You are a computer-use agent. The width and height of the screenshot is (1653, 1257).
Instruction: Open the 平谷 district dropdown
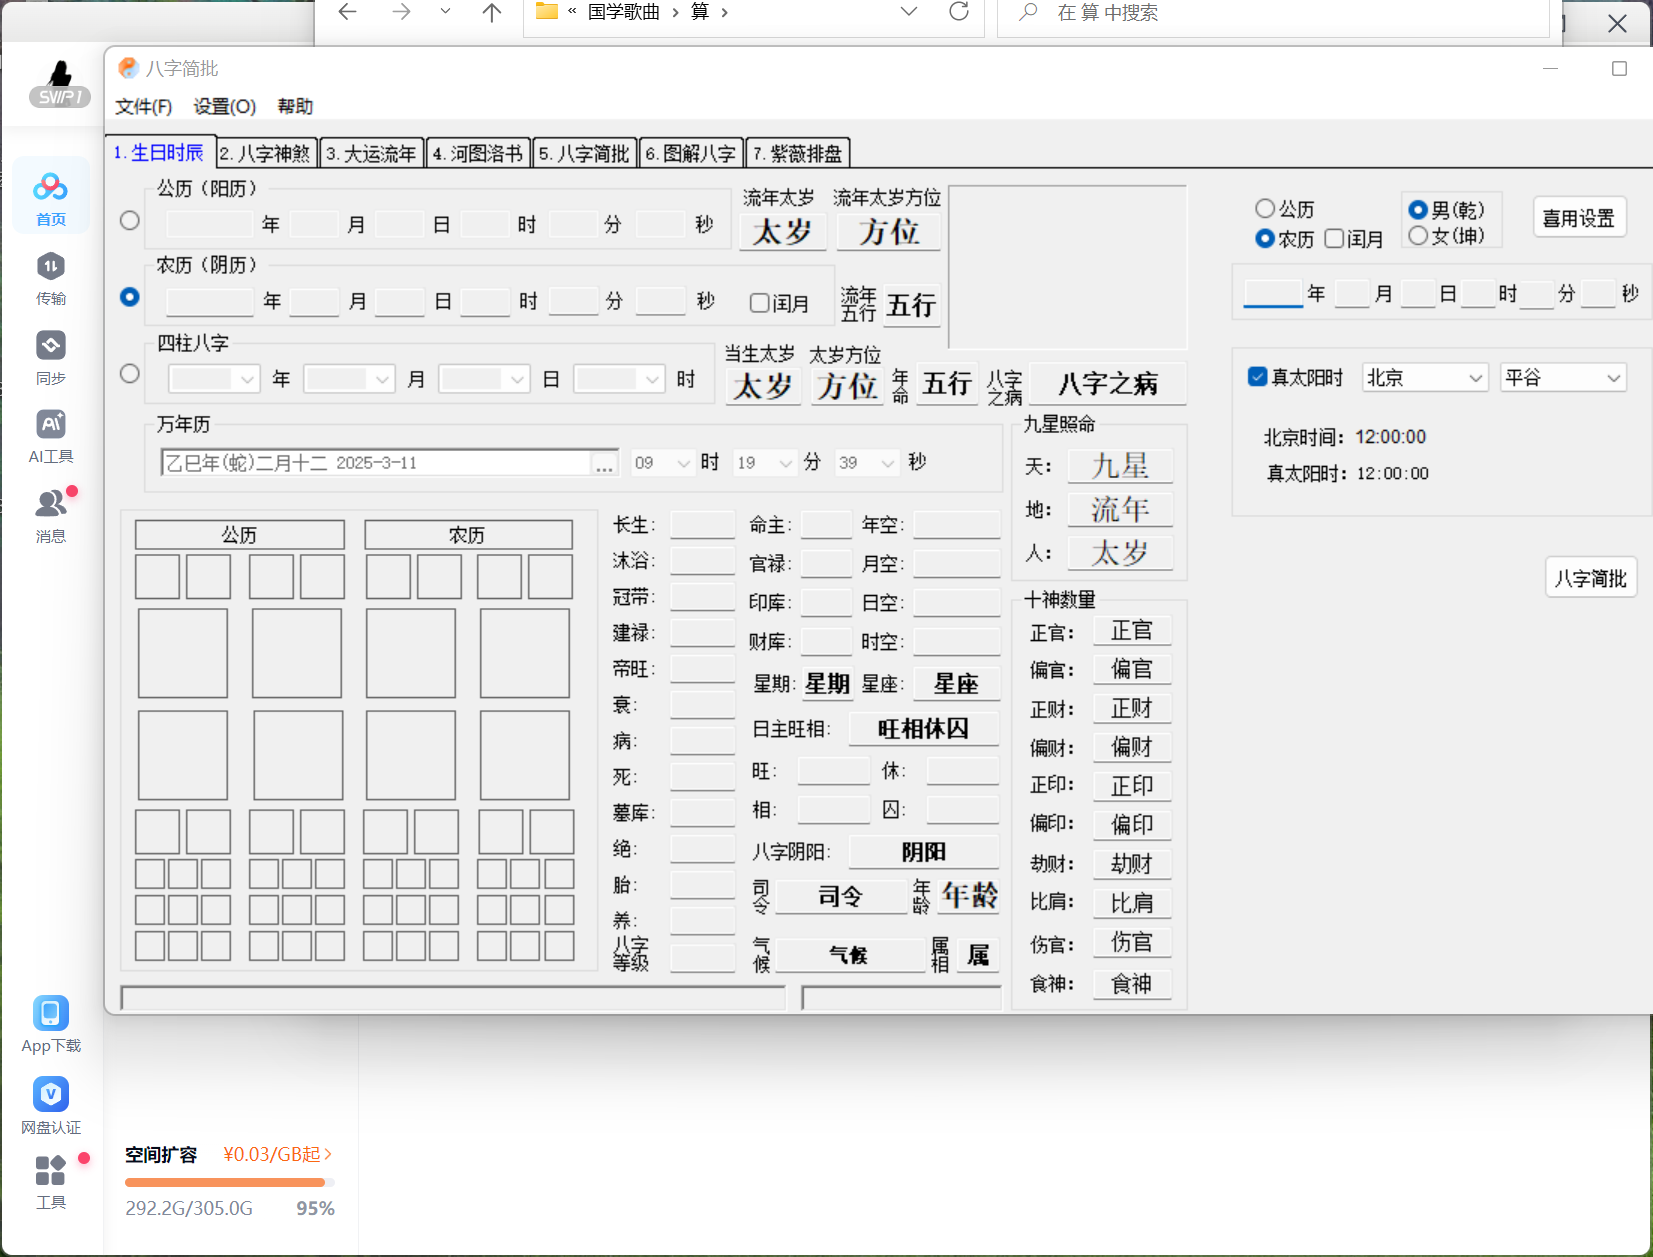click(x=1563, y=378)
